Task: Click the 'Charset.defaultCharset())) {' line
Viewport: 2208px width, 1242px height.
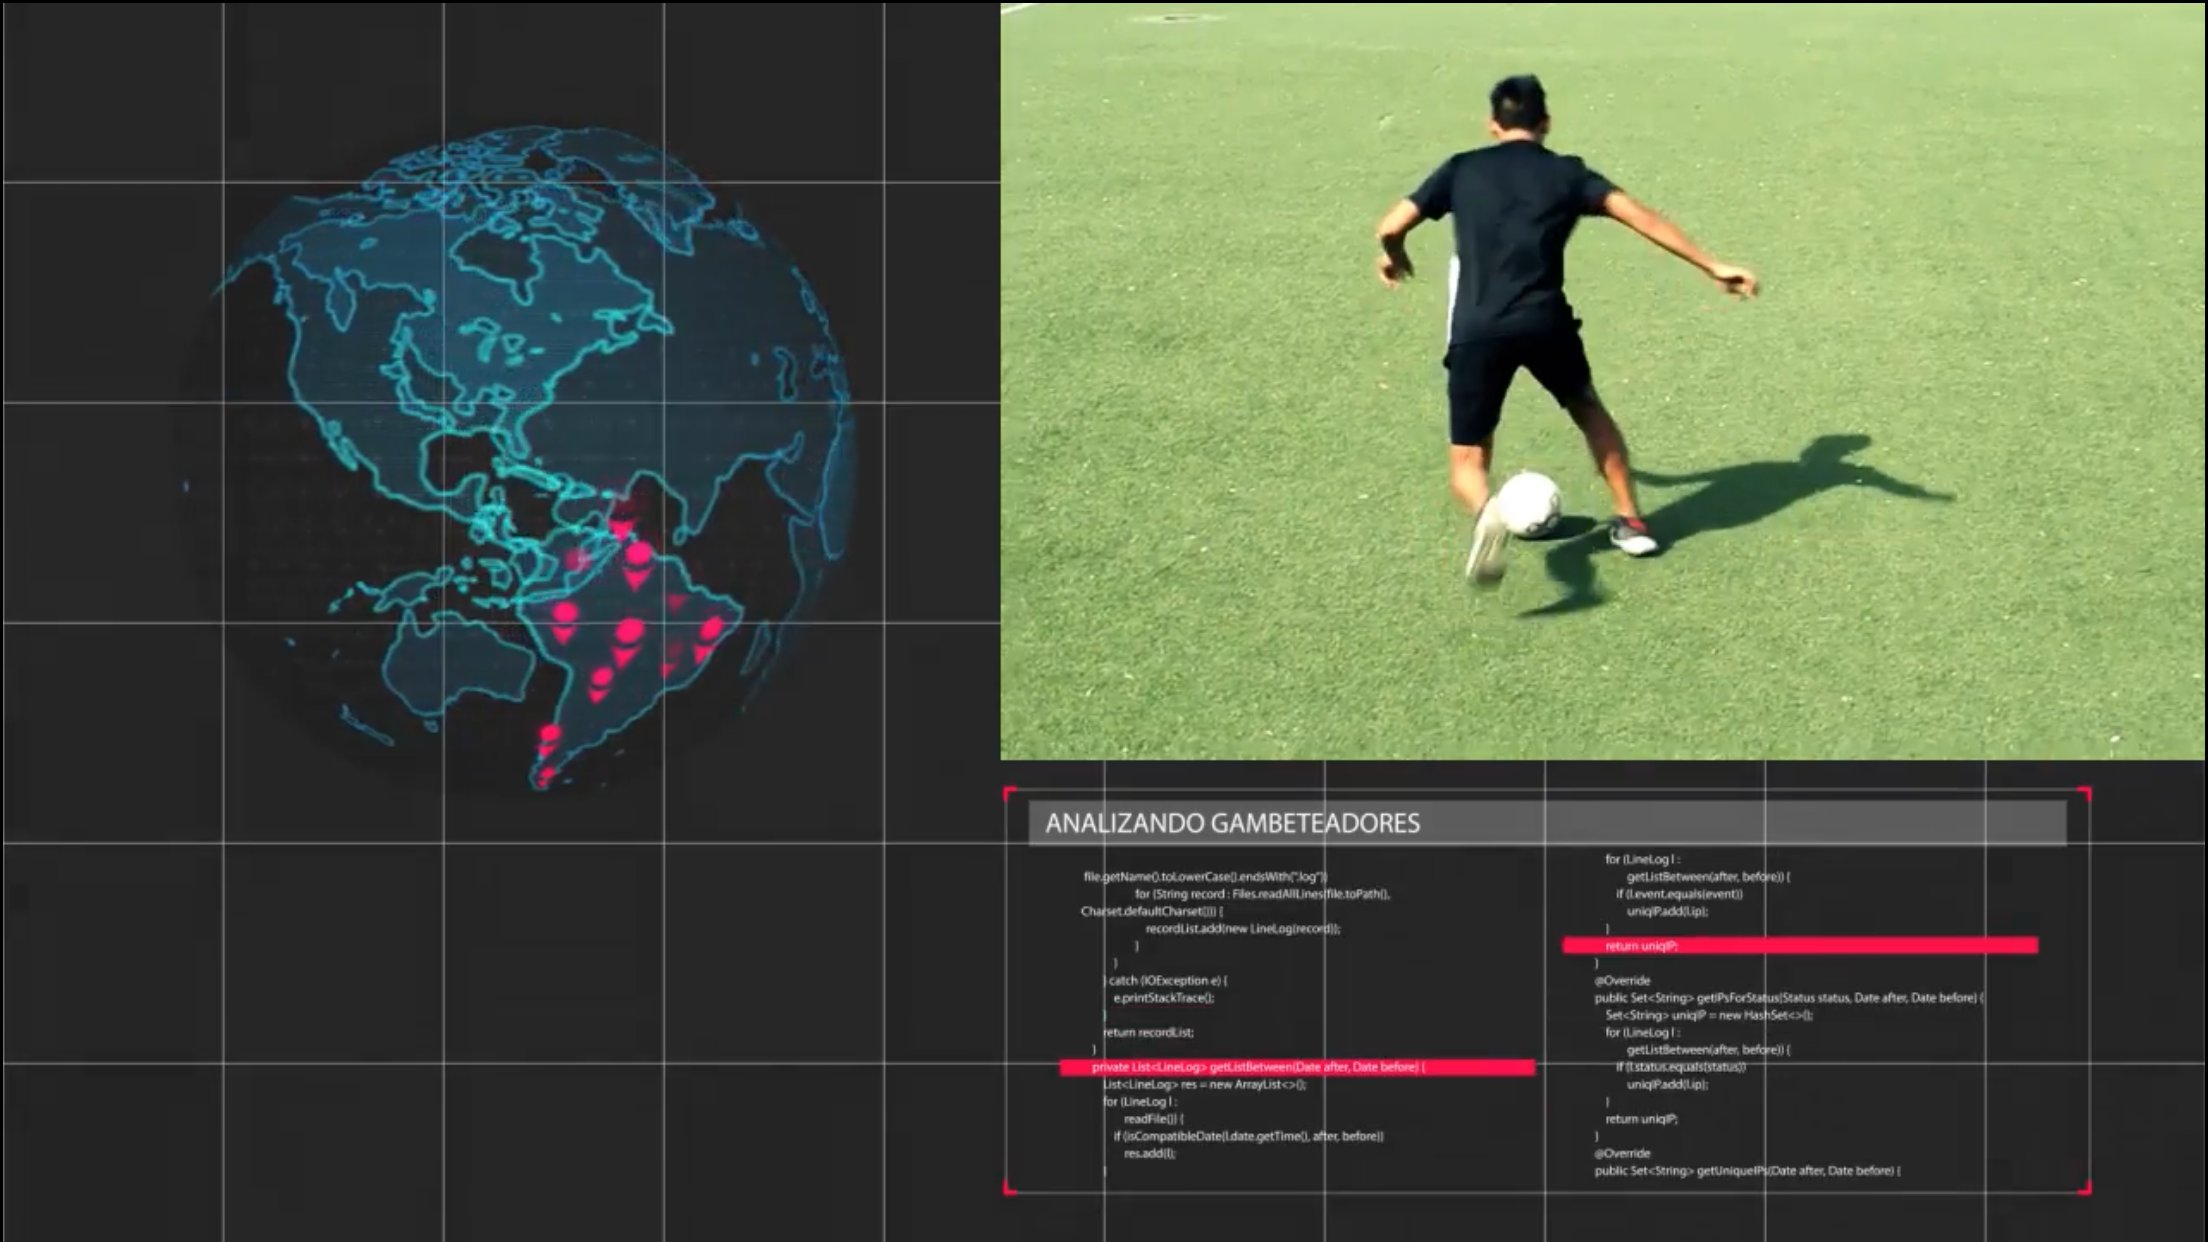Action: 1151,911
